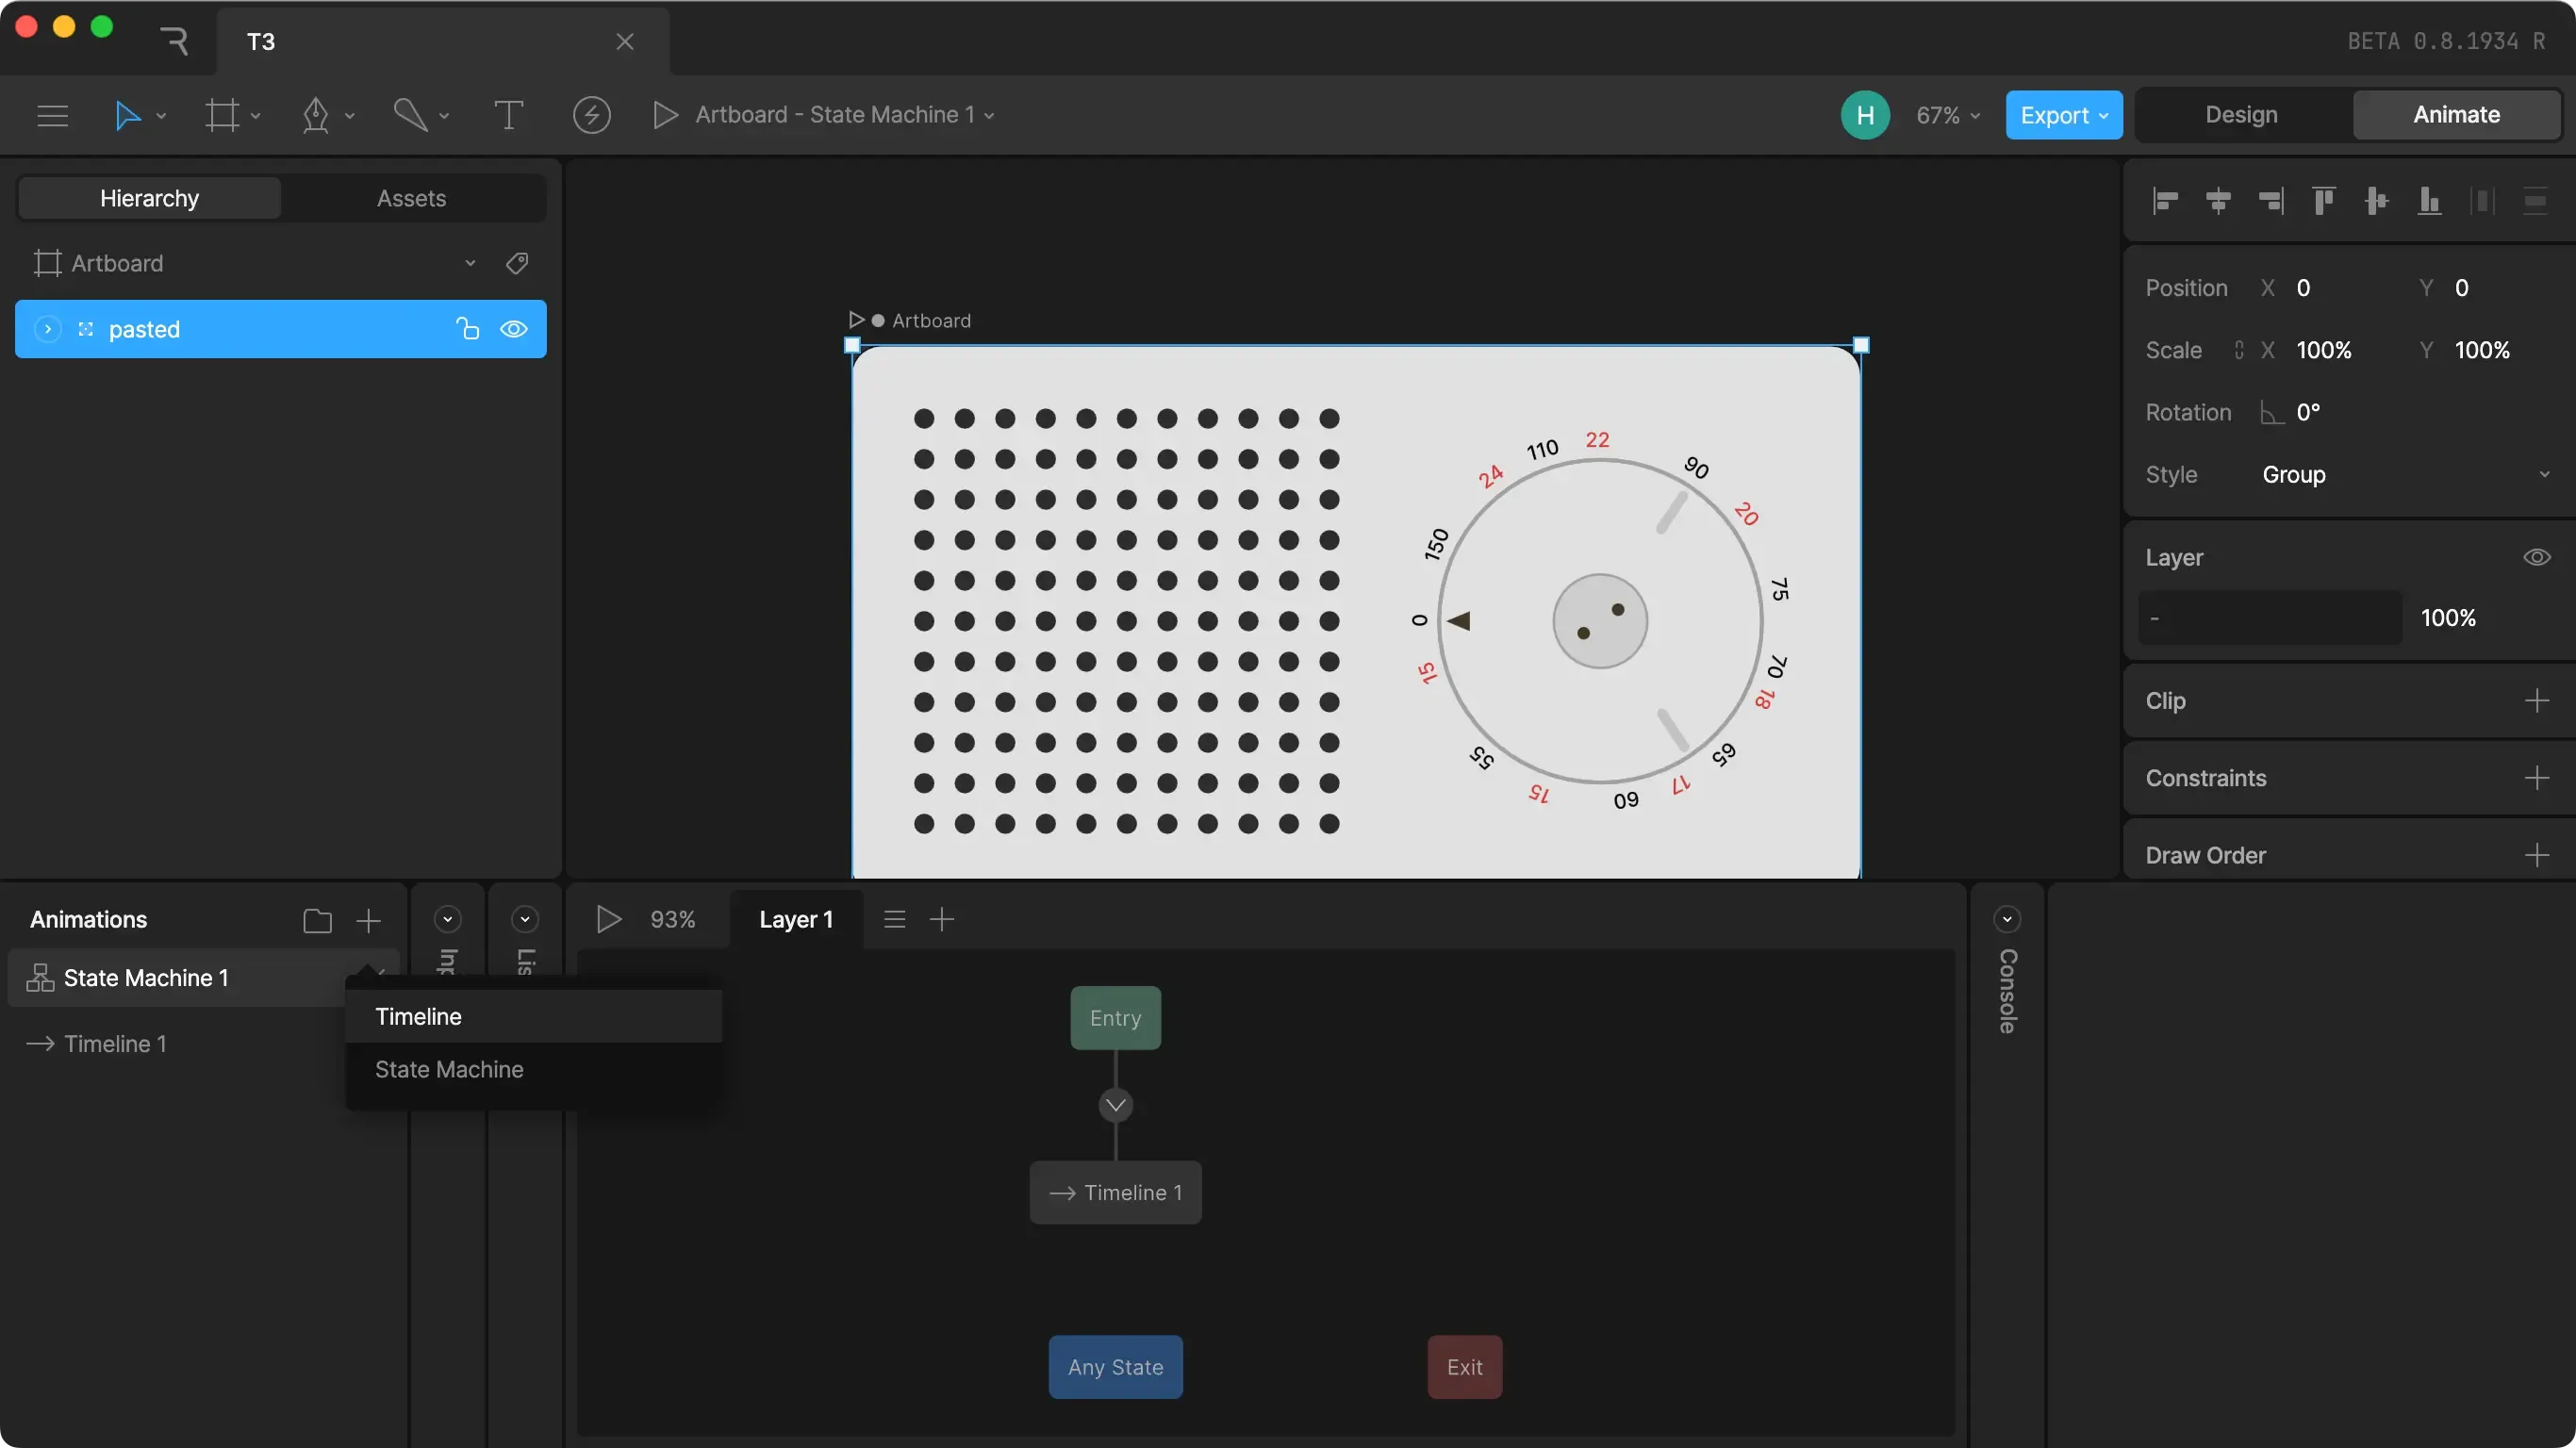Click the layer opacity slider bar
2576x1448 pixels.
tap(2270, 618)
